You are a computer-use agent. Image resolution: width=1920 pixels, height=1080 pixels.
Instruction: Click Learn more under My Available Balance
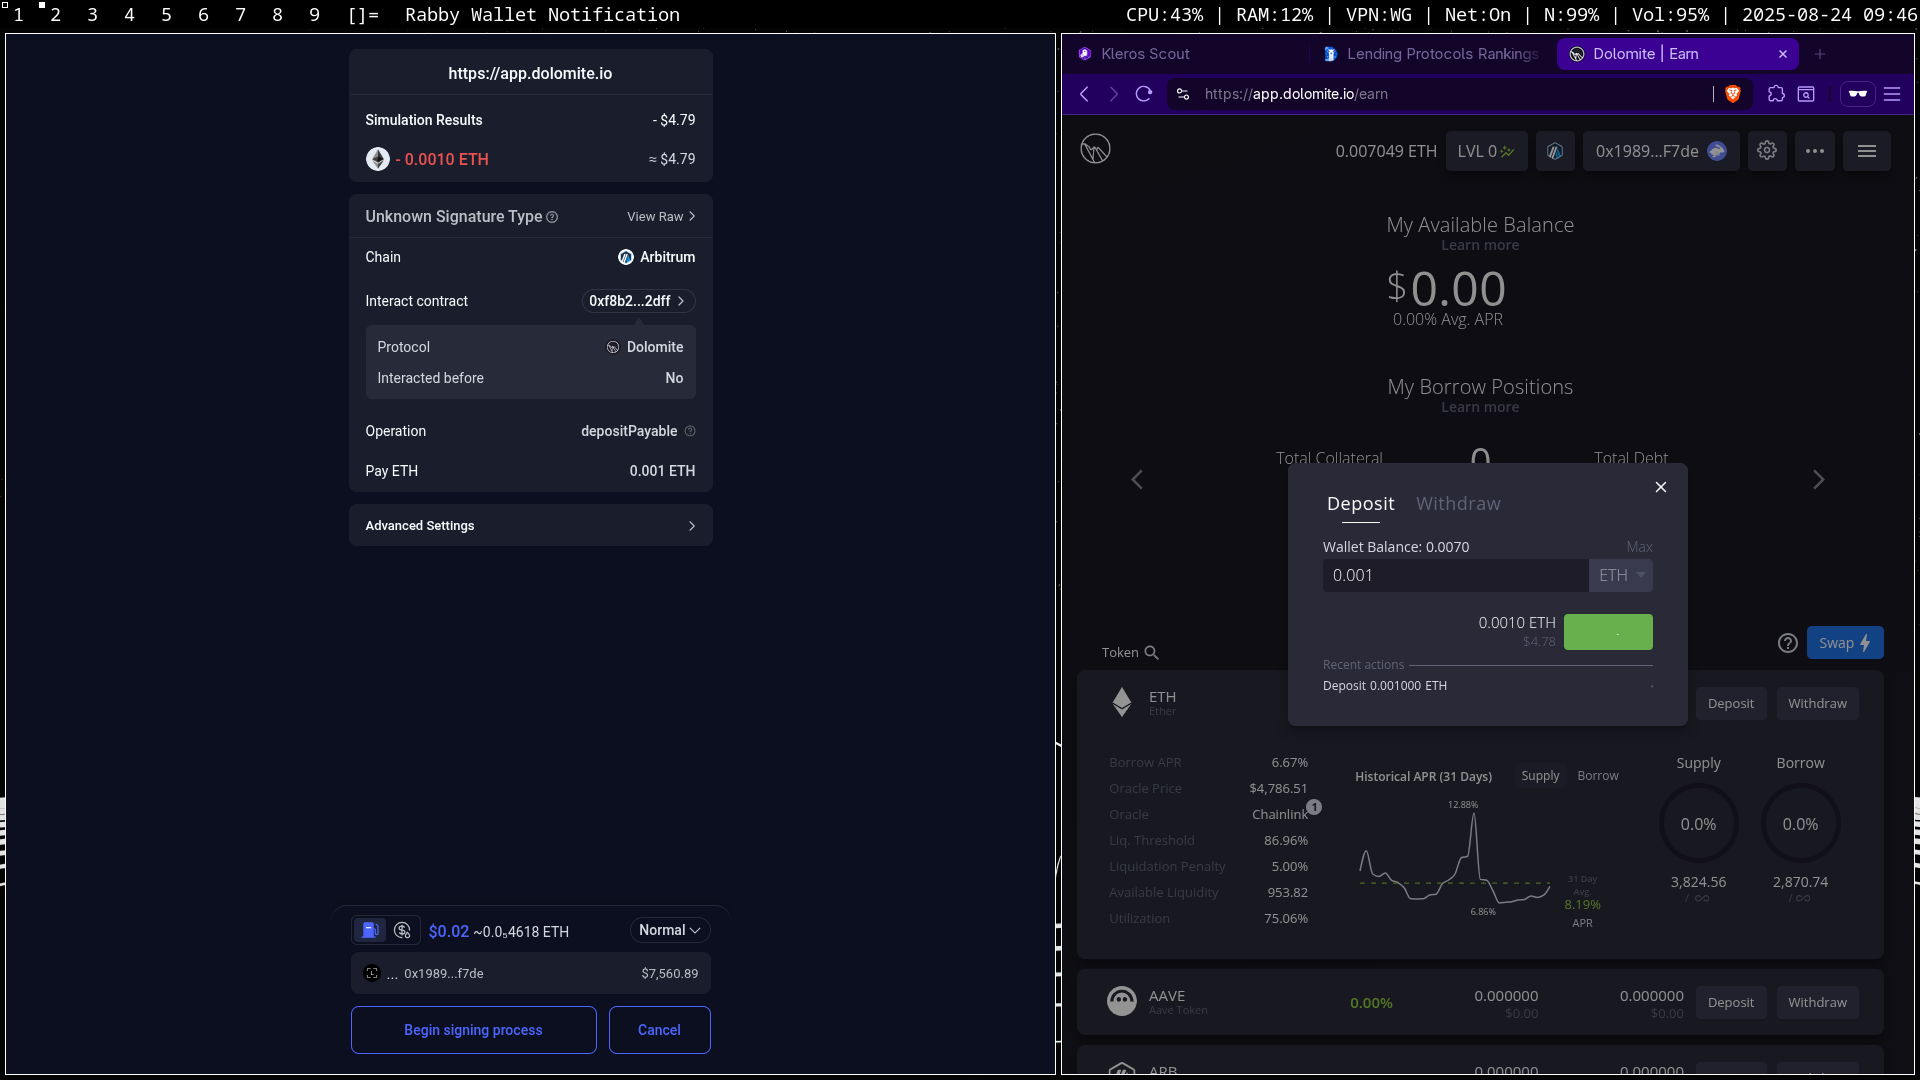1480,246
